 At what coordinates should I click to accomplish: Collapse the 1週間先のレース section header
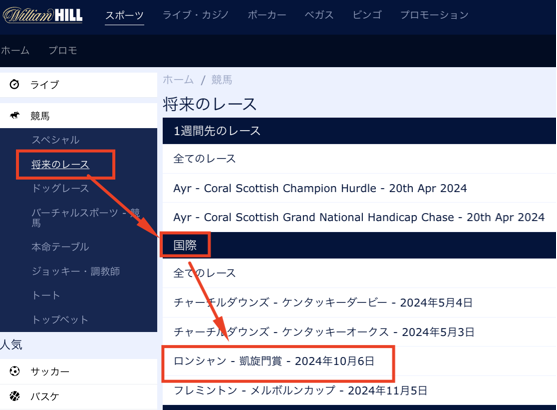pyautogui.click(x=359, y=131)
